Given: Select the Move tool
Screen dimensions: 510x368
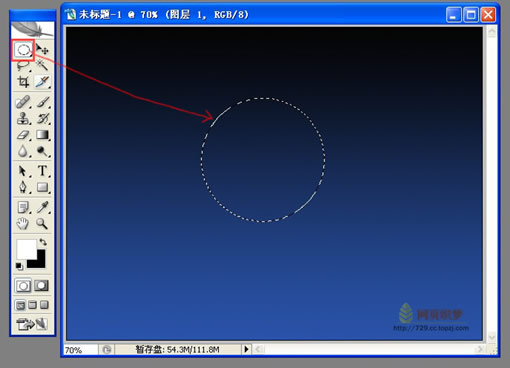Looking at the screenshot, I should click(42, 50).
